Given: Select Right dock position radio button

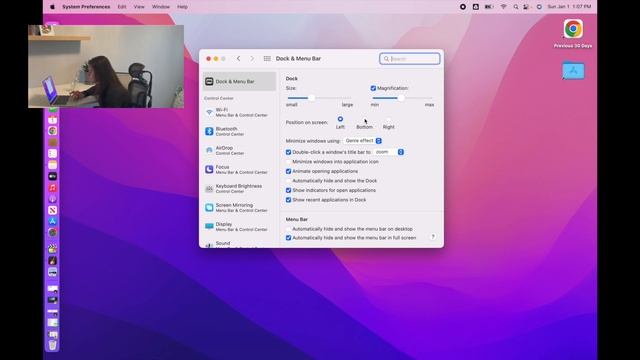Looking at the screenshot, I should (x=388, y=119).
